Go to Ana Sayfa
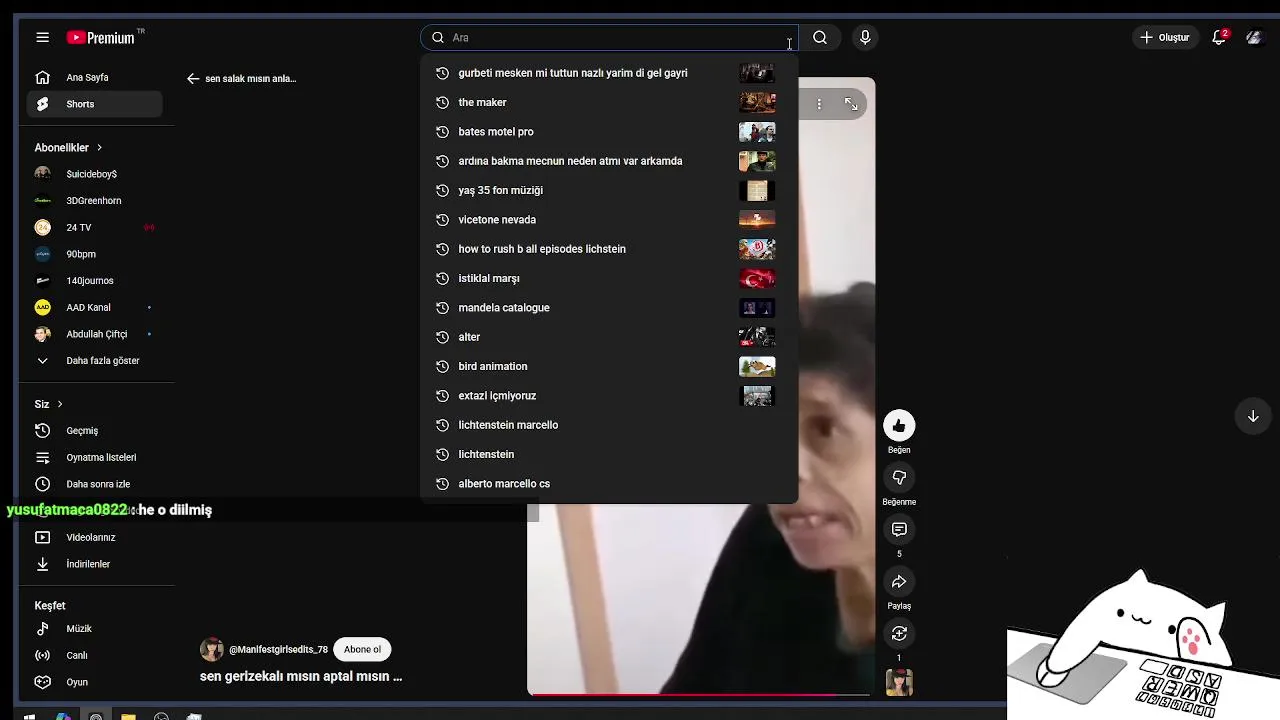1280x720 pixels. 95,77
